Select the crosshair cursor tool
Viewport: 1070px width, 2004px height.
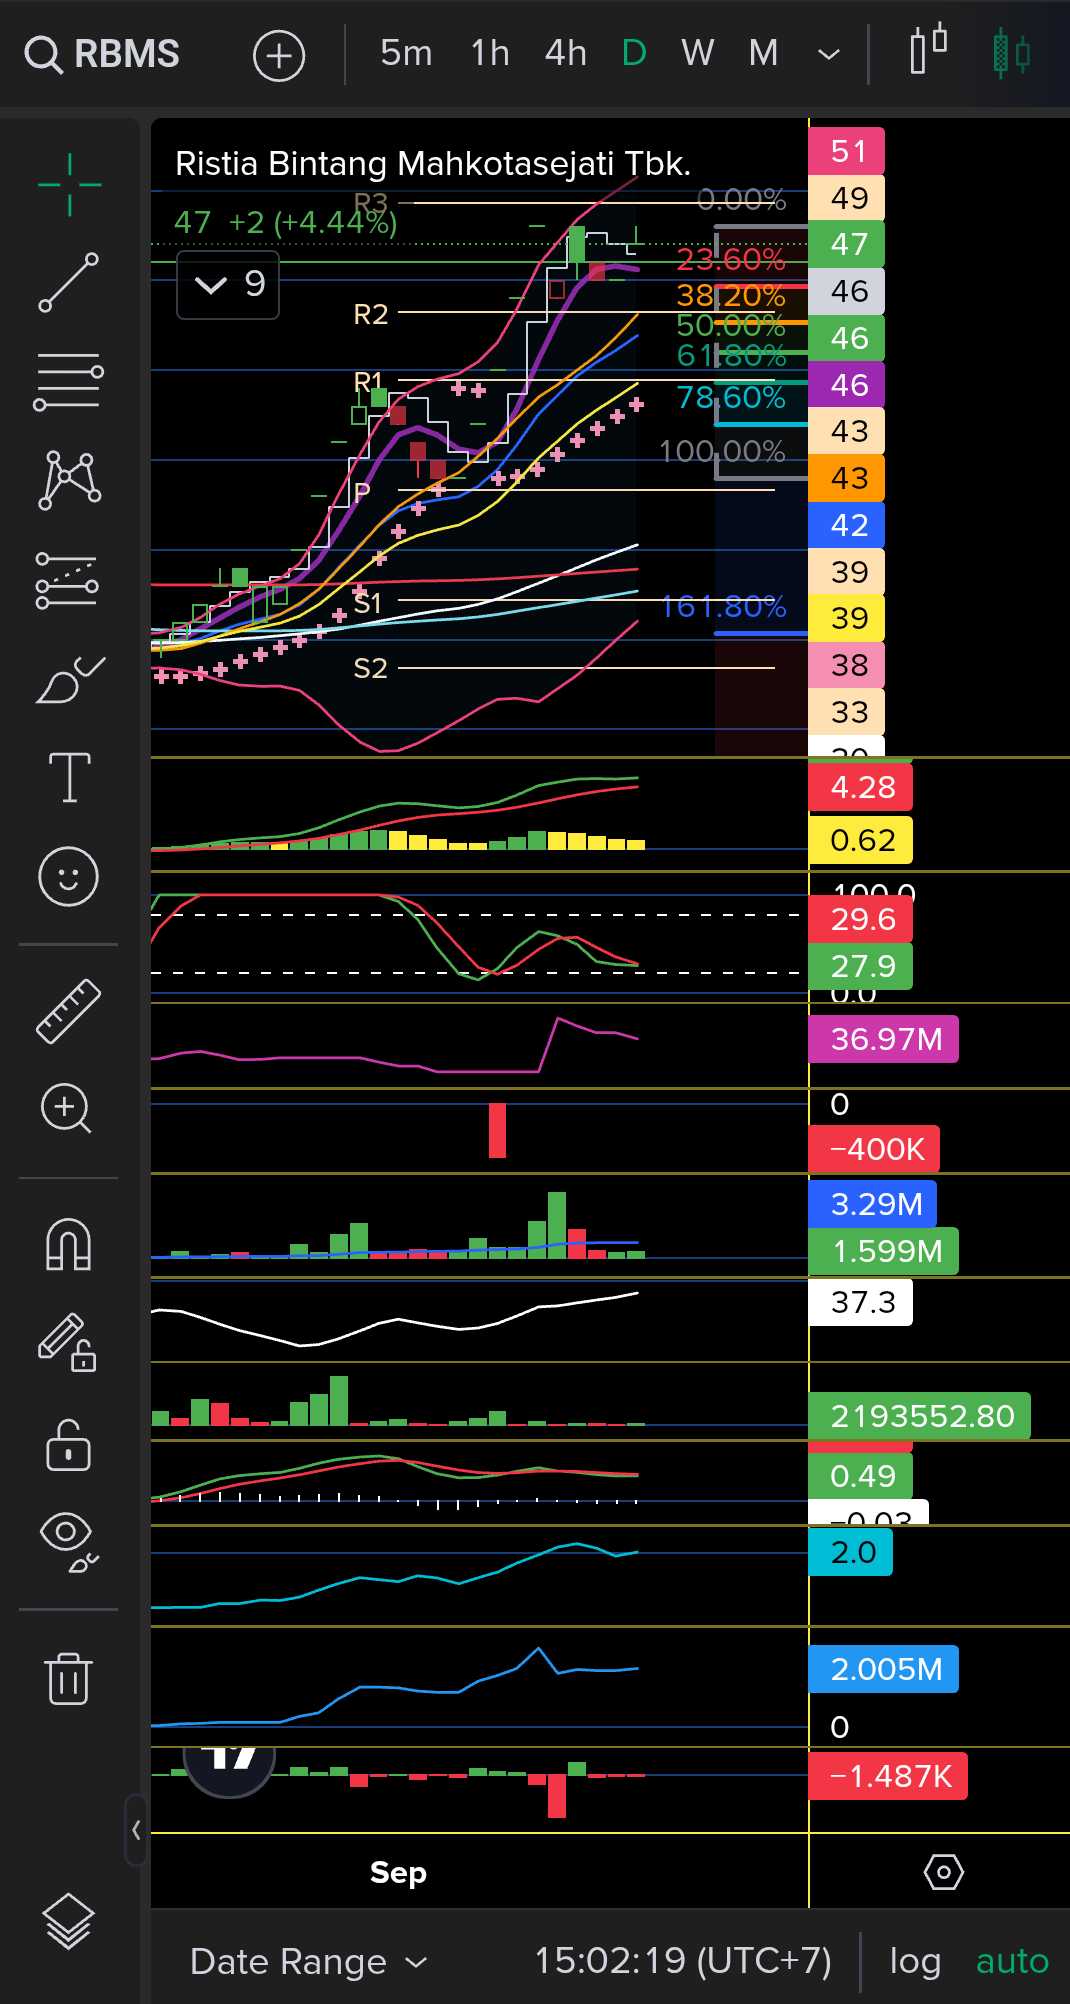coord(69,185)
